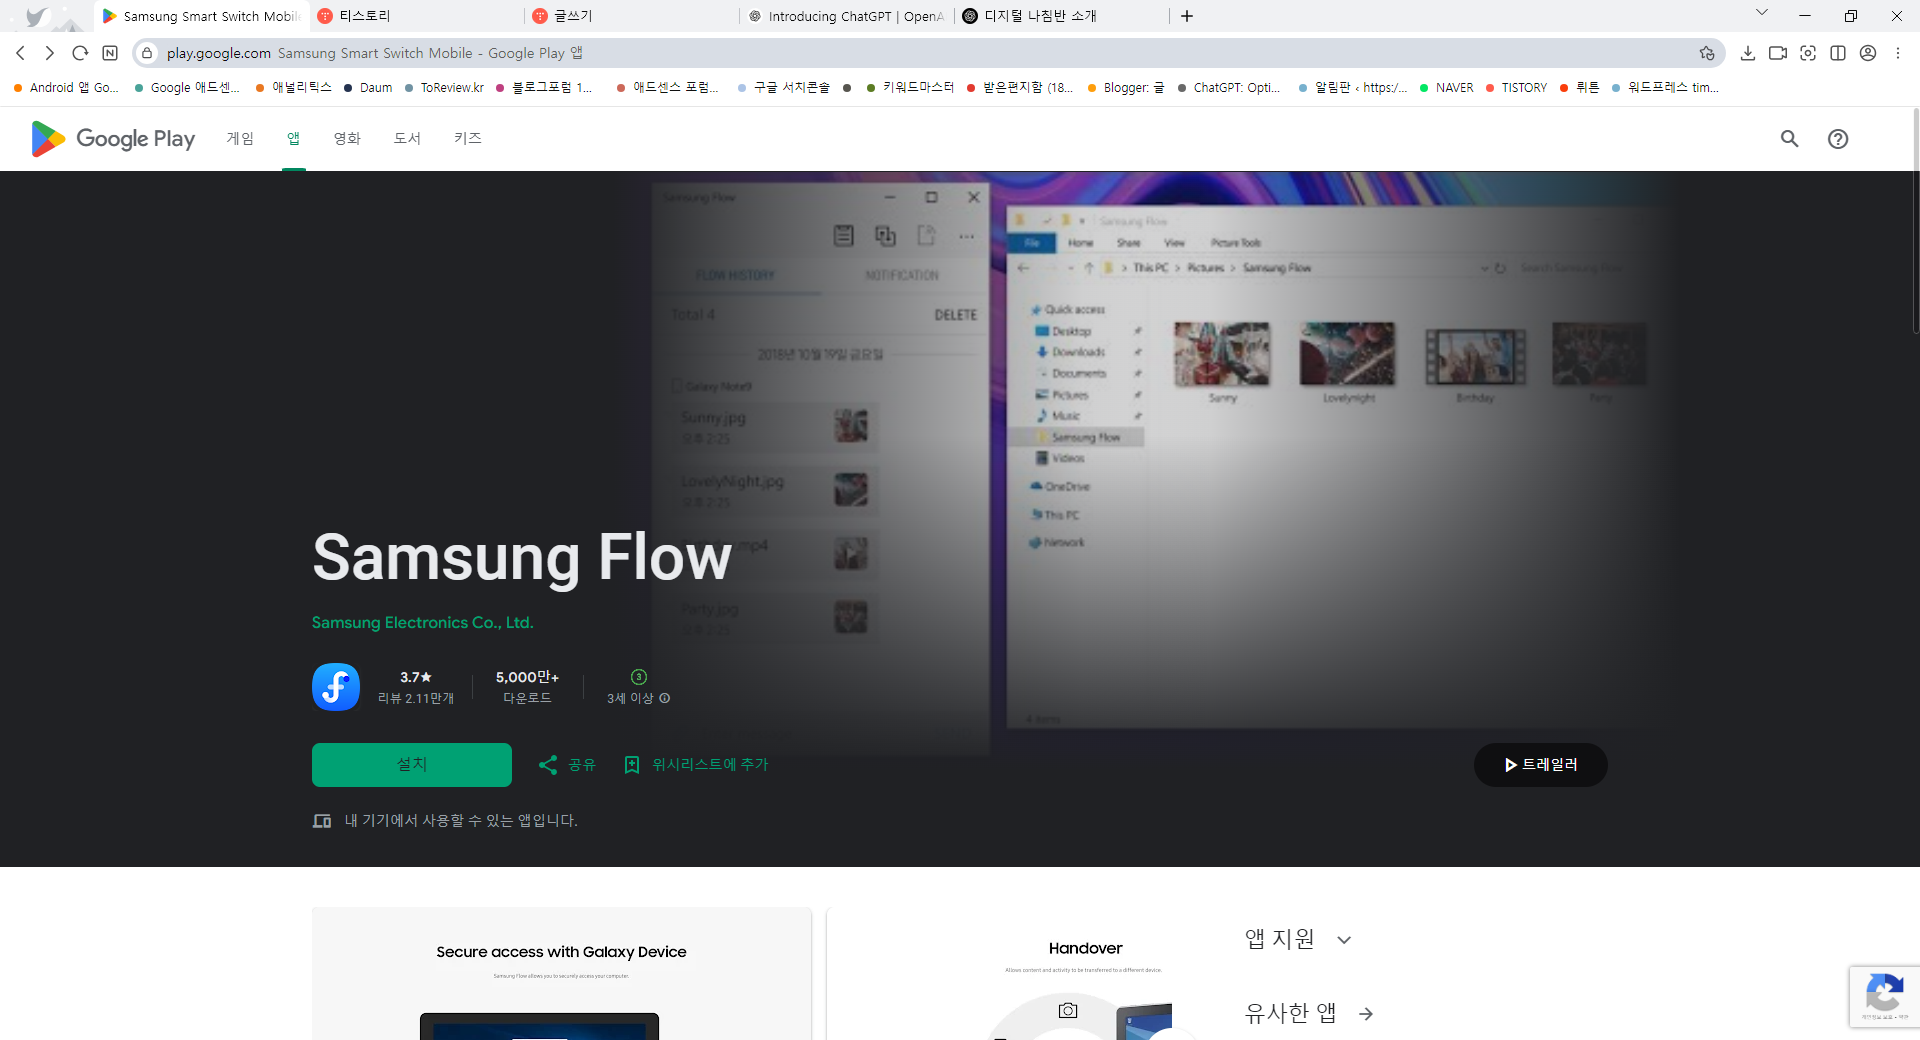Expand the 앱 지원 section chevron

click(x=1345, y=940)
